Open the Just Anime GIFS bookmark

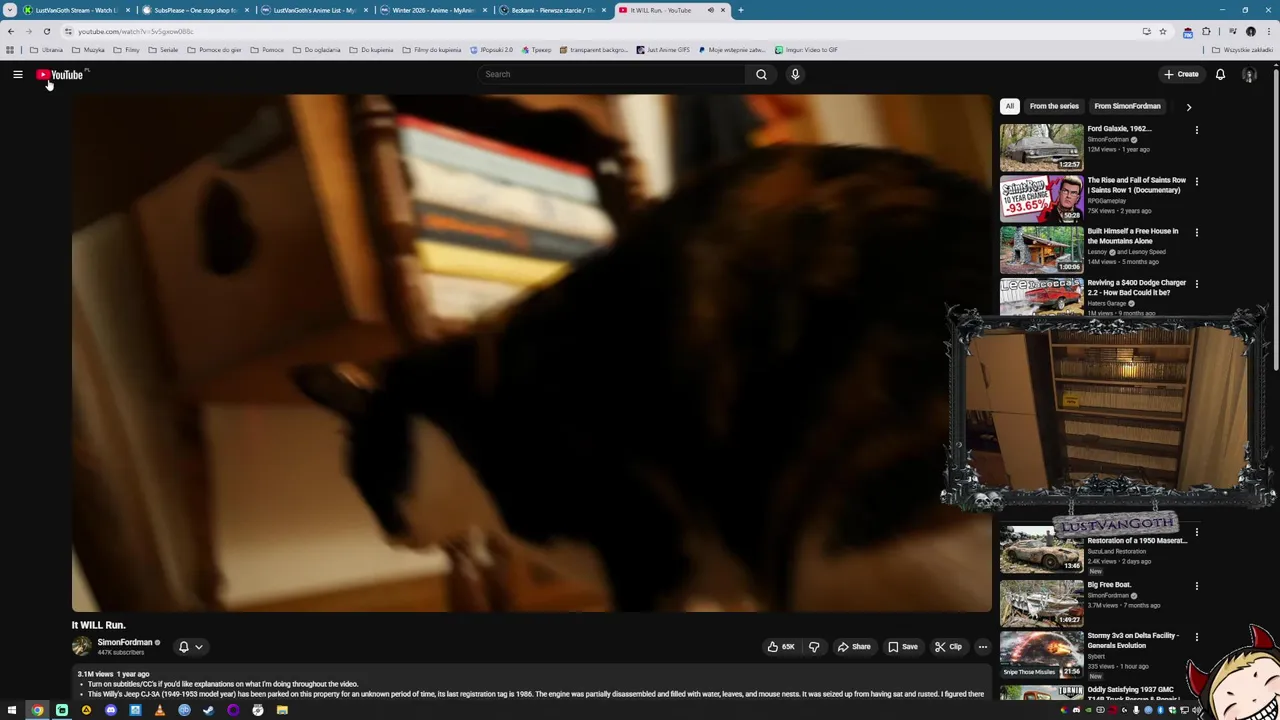pyautogui.click(x=663, y=50)
